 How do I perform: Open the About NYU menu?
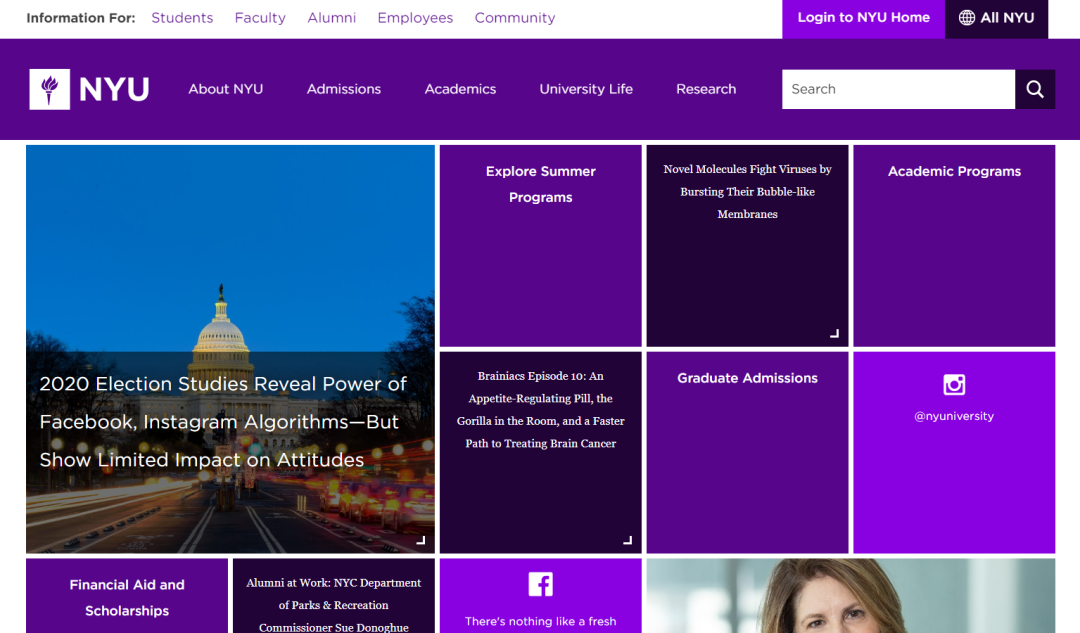click(x=226, y=89)
